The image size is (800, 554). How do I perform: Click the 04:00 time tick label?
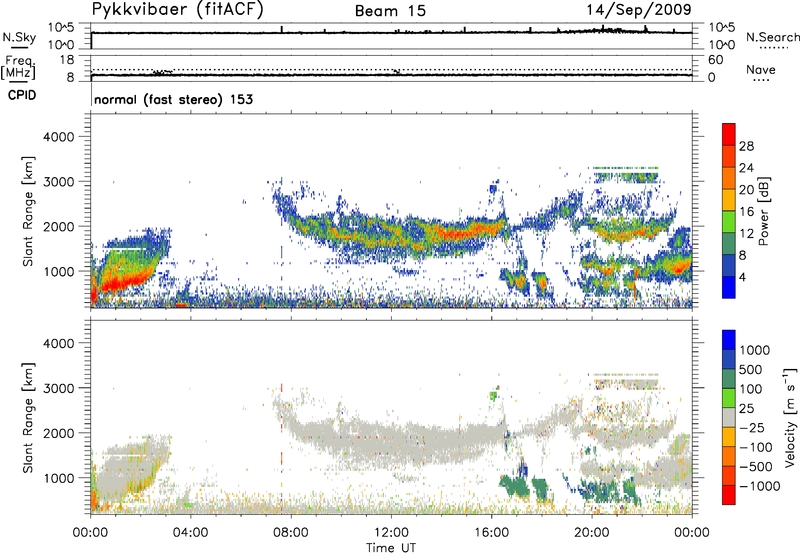(190, 533)
